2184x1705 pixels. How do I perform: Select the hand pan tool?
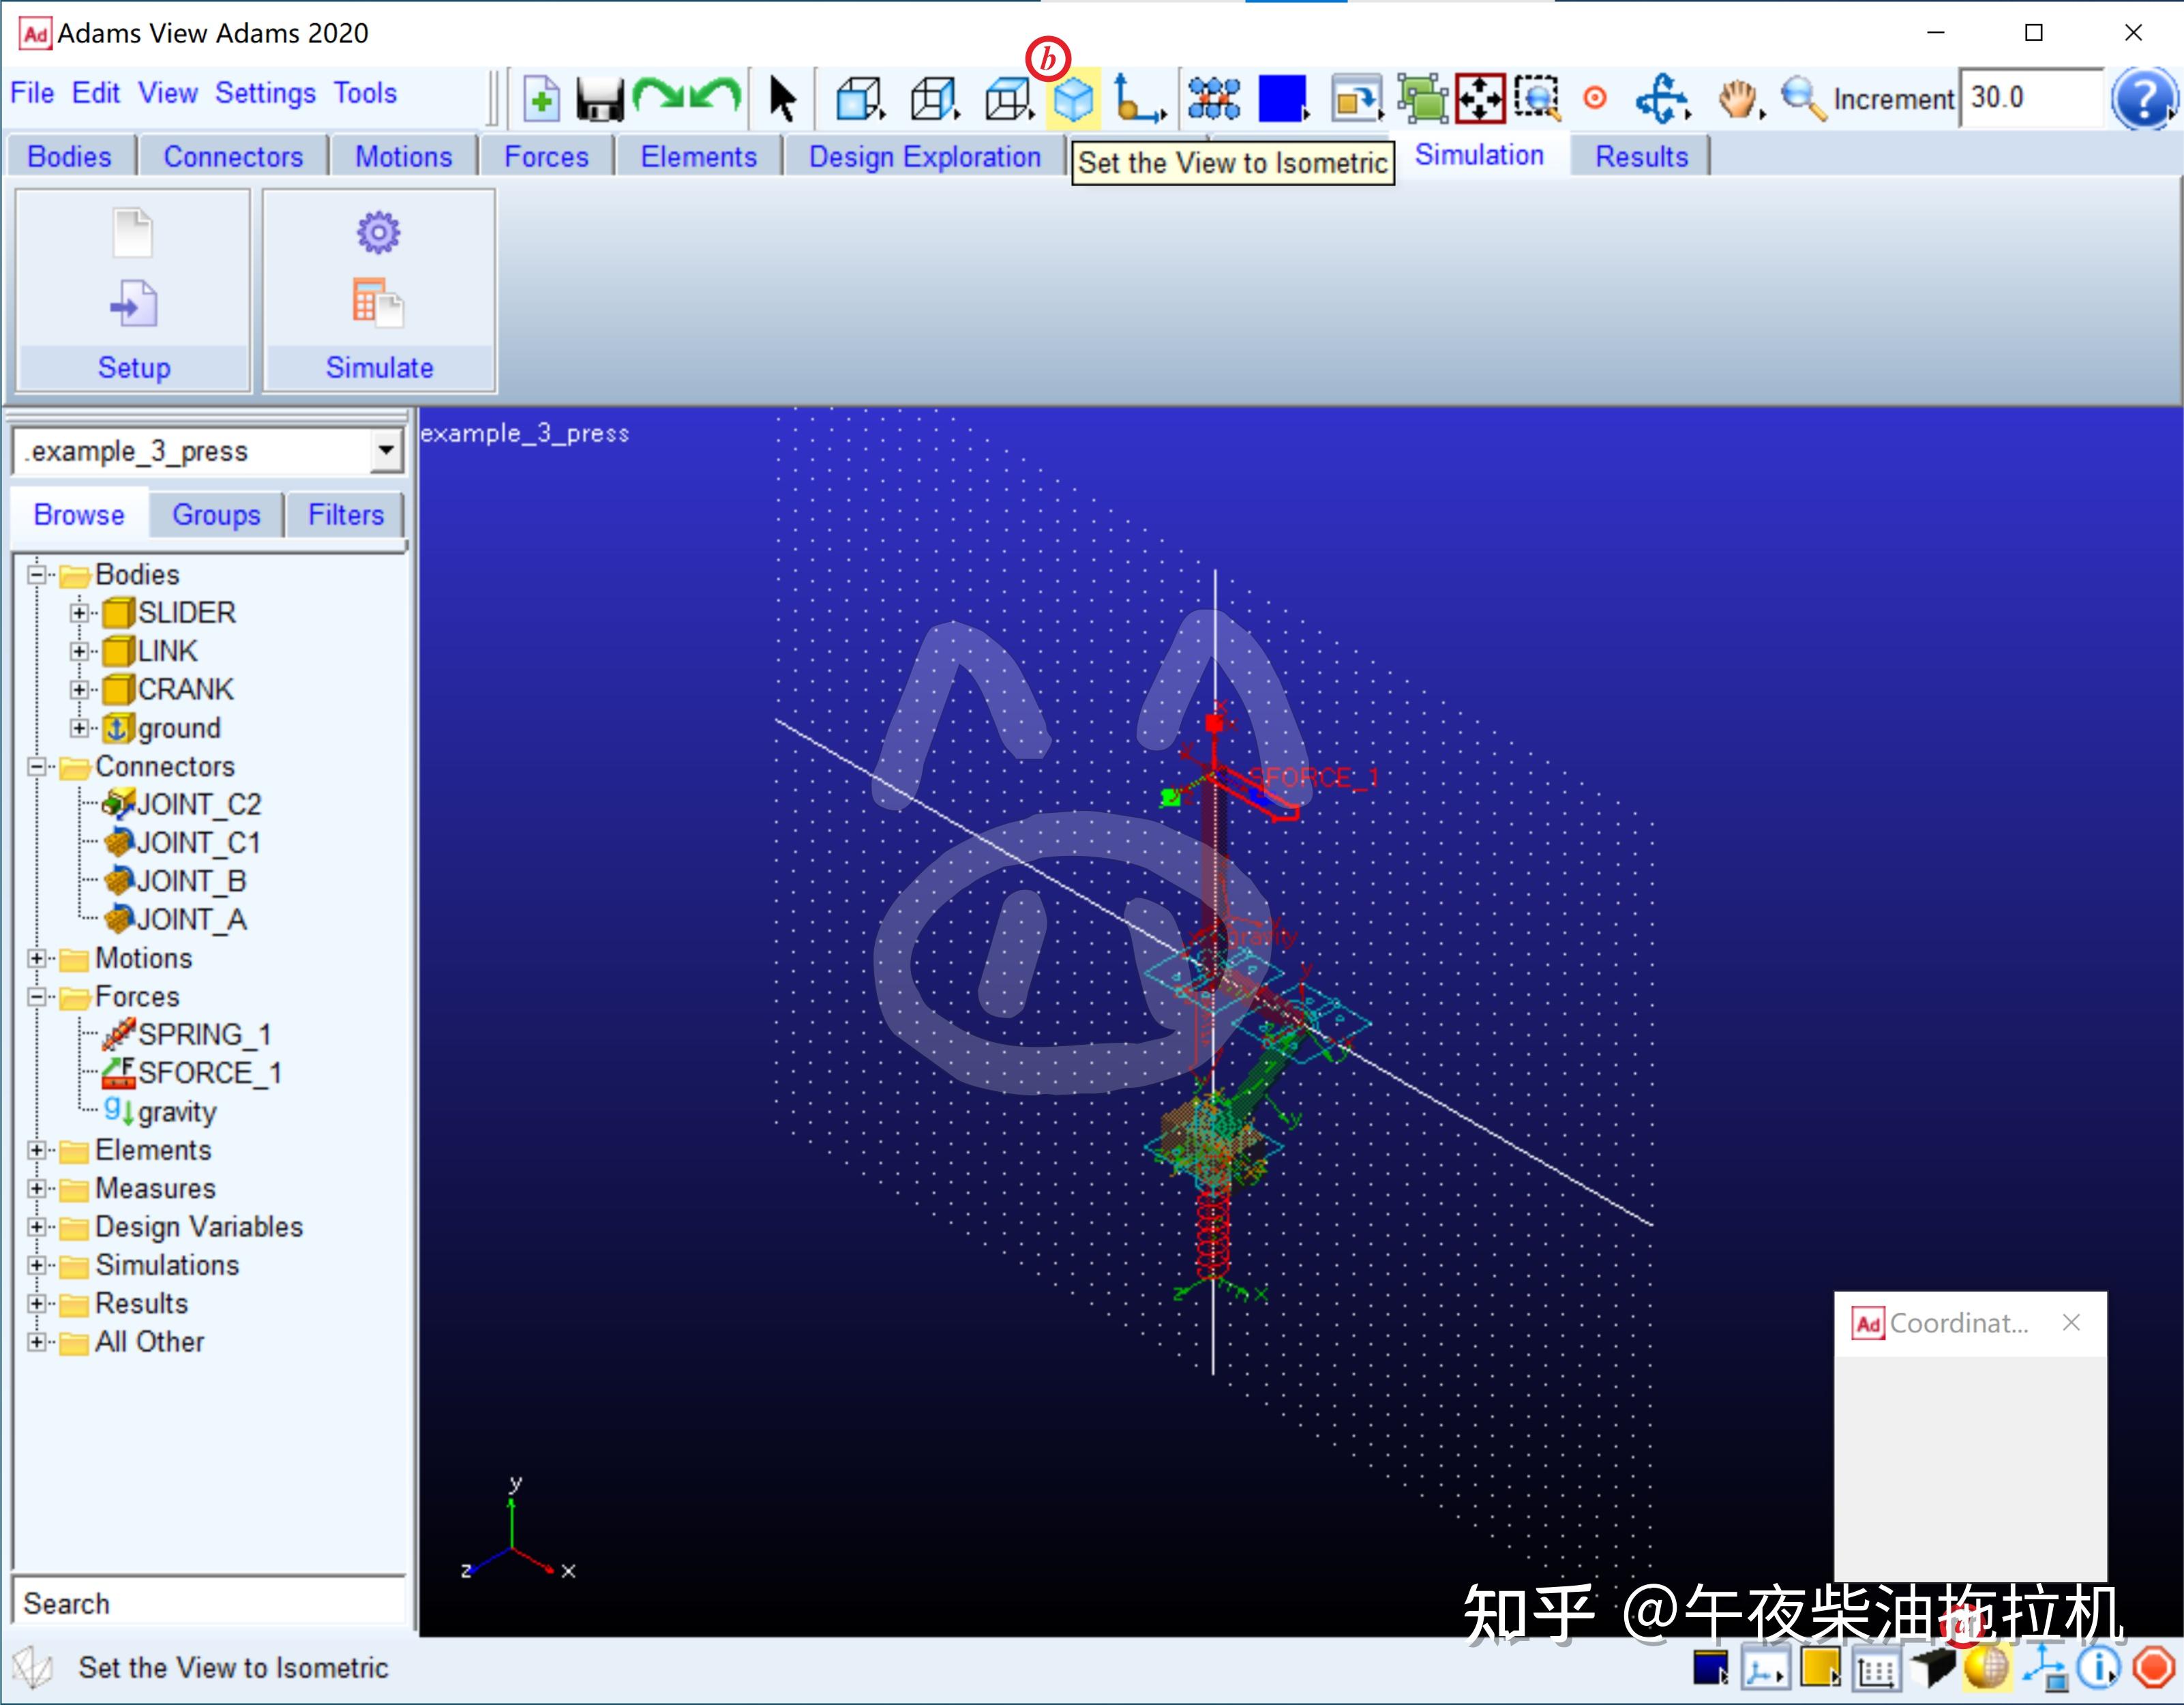click(1739, 99)
